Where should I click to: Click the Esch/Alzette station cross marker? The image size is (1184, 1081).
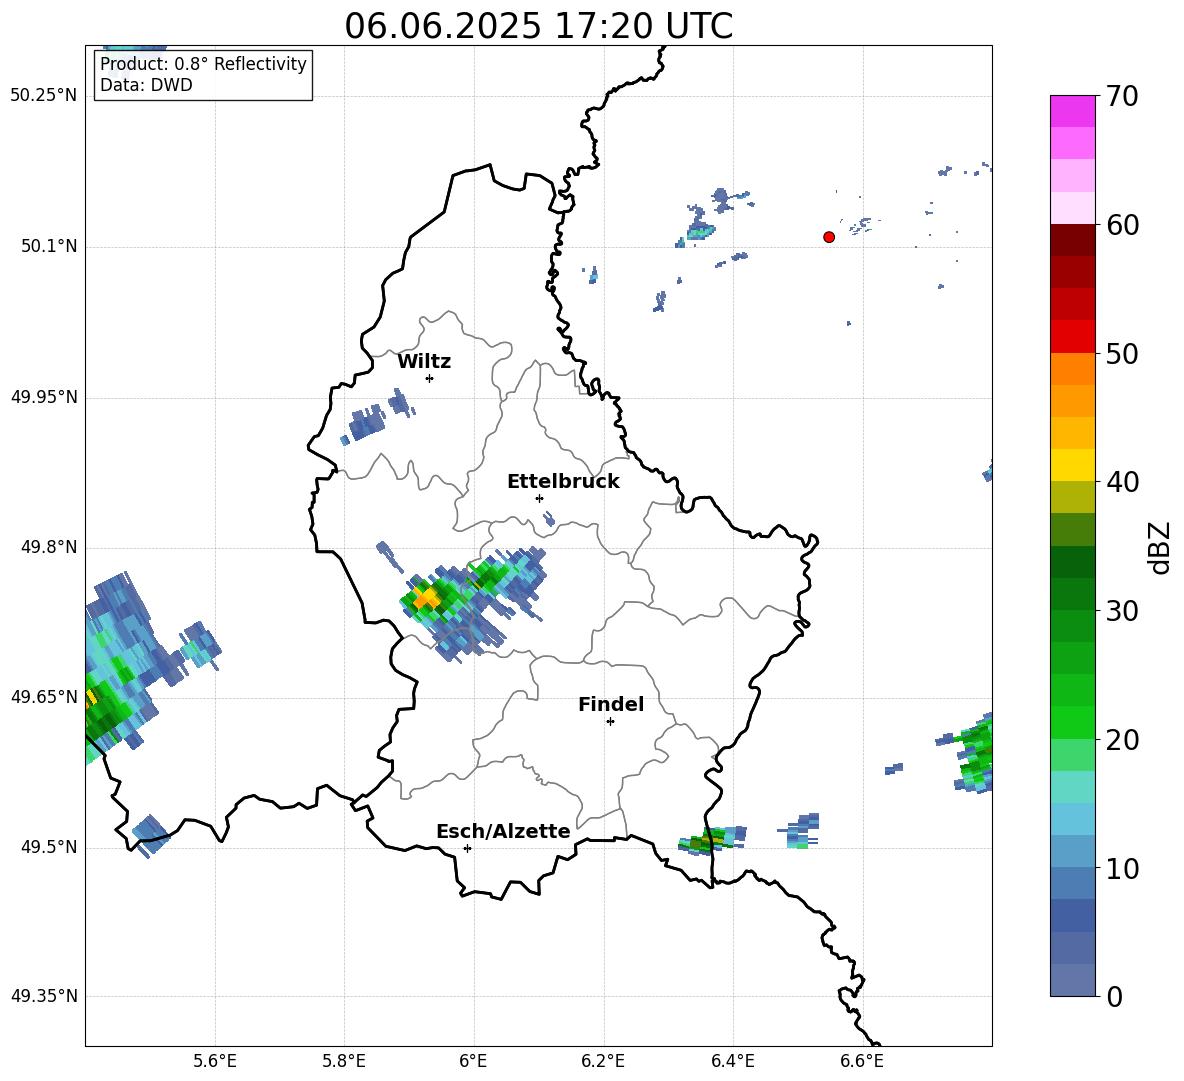[467, 848]
